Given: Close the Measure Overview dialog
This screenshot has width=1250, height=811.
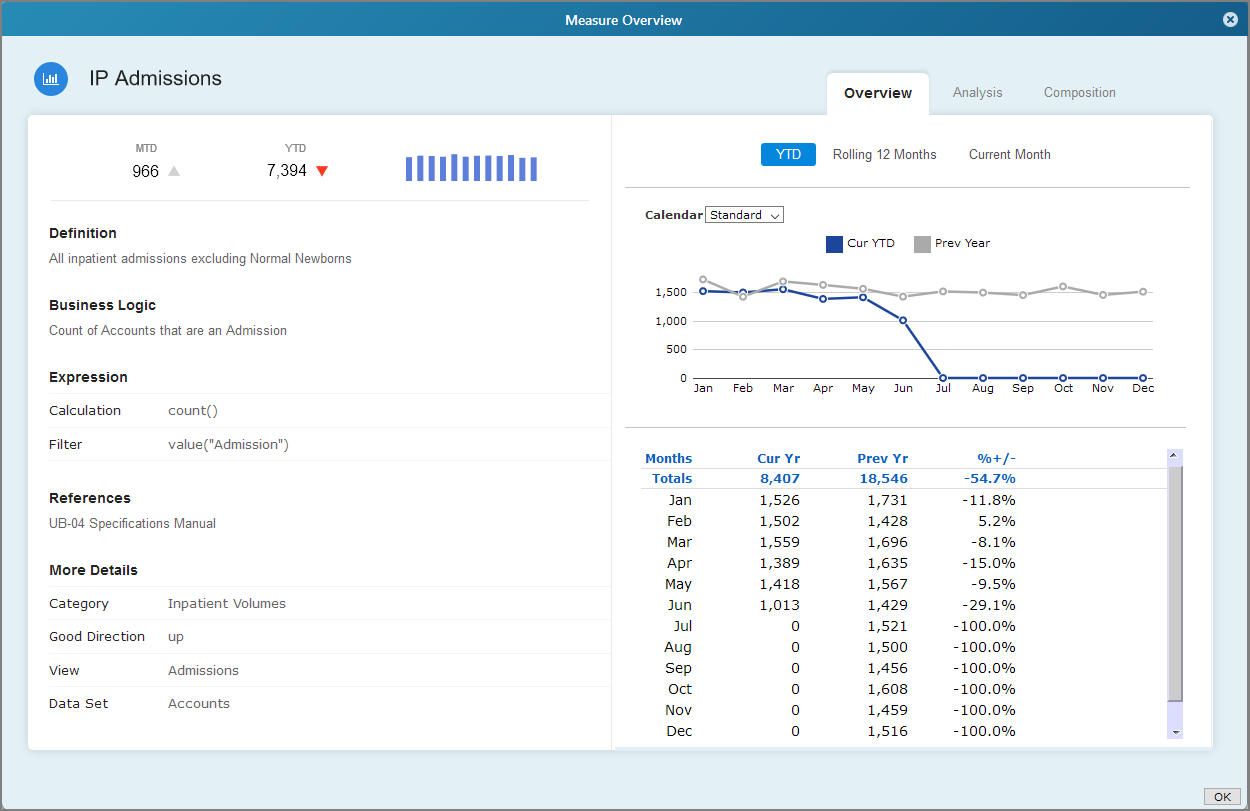Looking at the screenshot, I should point(1230,19).
